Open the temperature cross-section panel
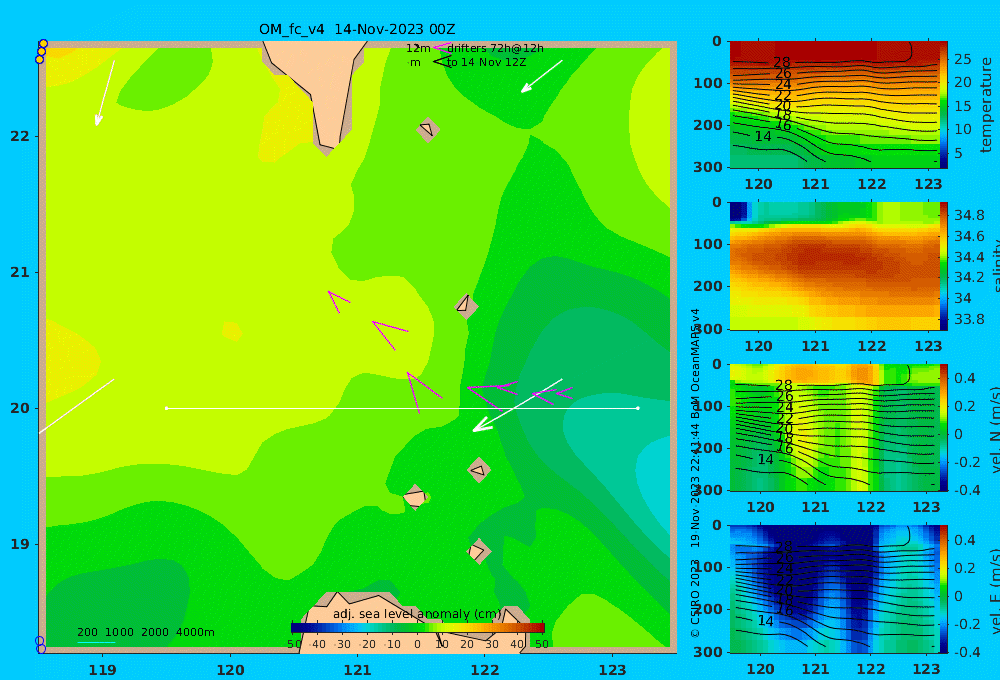 pos(834,105)
